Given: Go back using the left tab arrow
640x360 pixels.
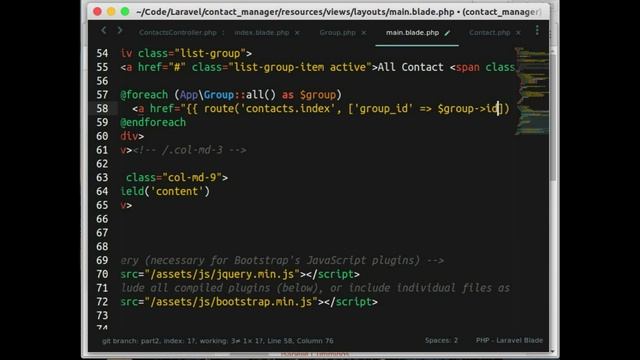Looking at the screenshot, I should click(x=104, y=30).
